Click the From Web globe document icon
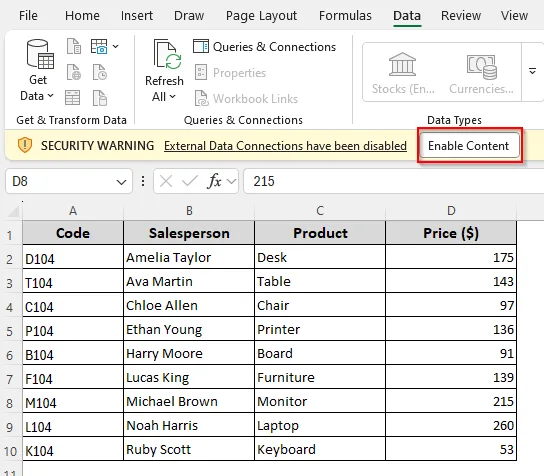Viewport: 544px width, 476px height. [74, 72]
